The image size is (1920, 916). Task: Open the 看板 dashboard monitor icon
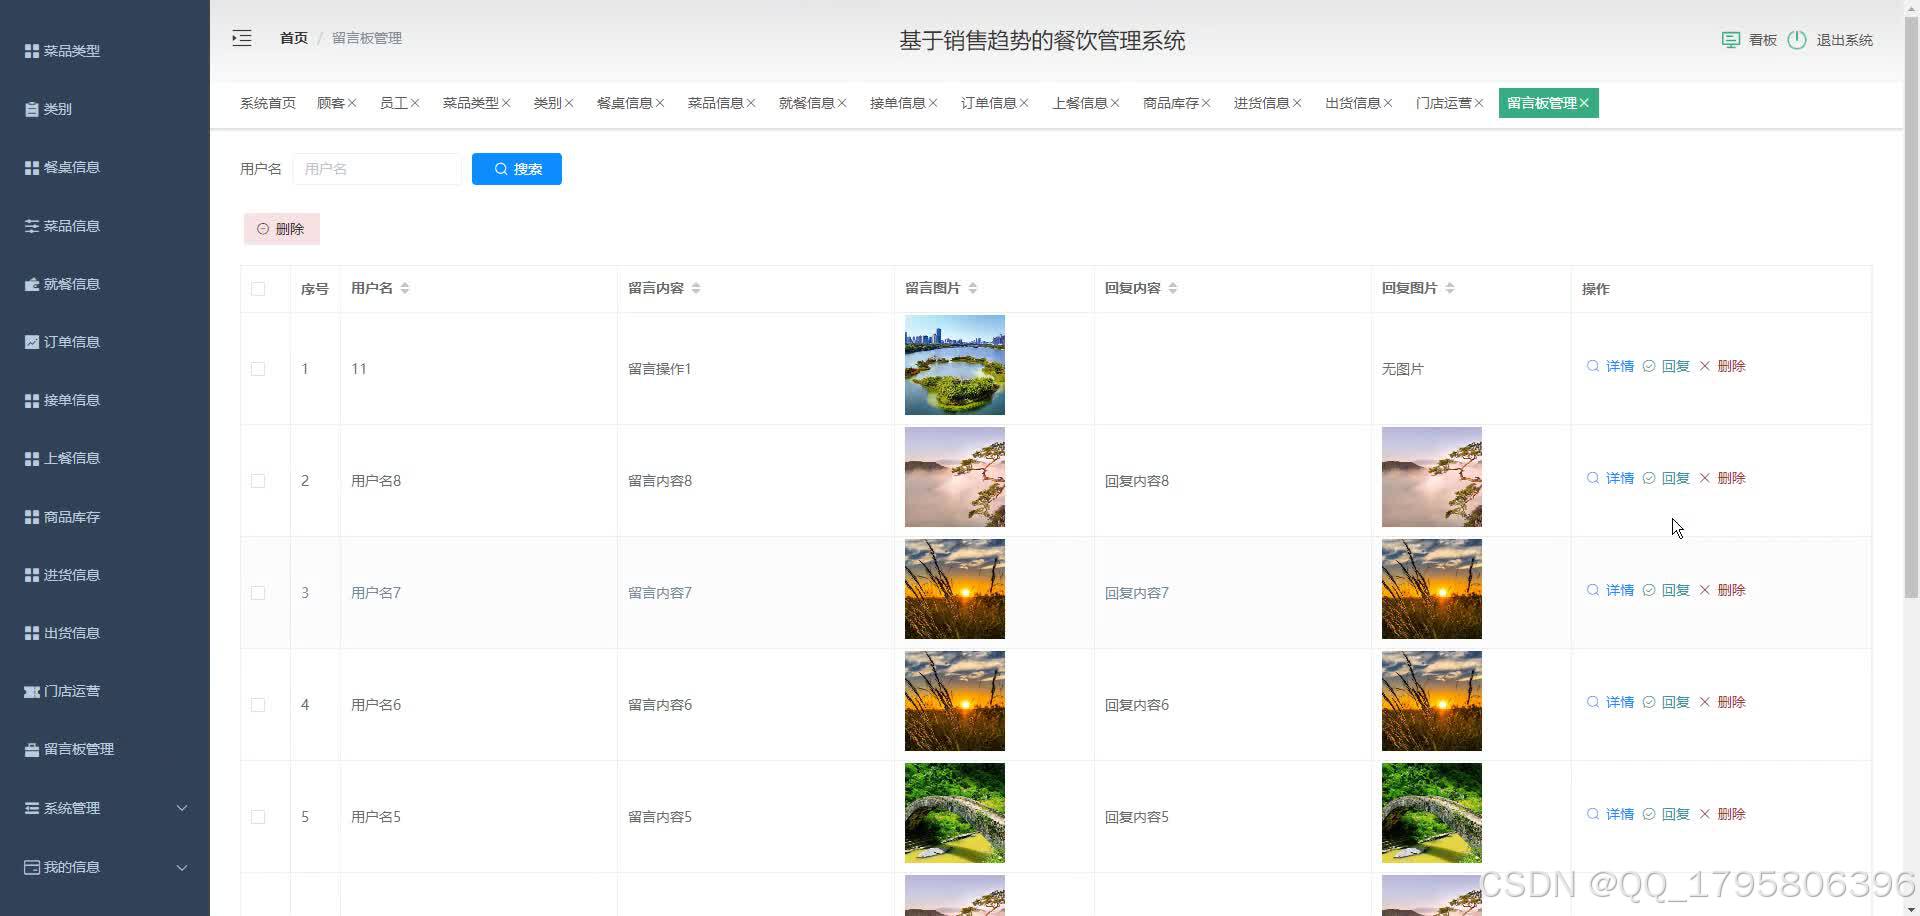1730,40
